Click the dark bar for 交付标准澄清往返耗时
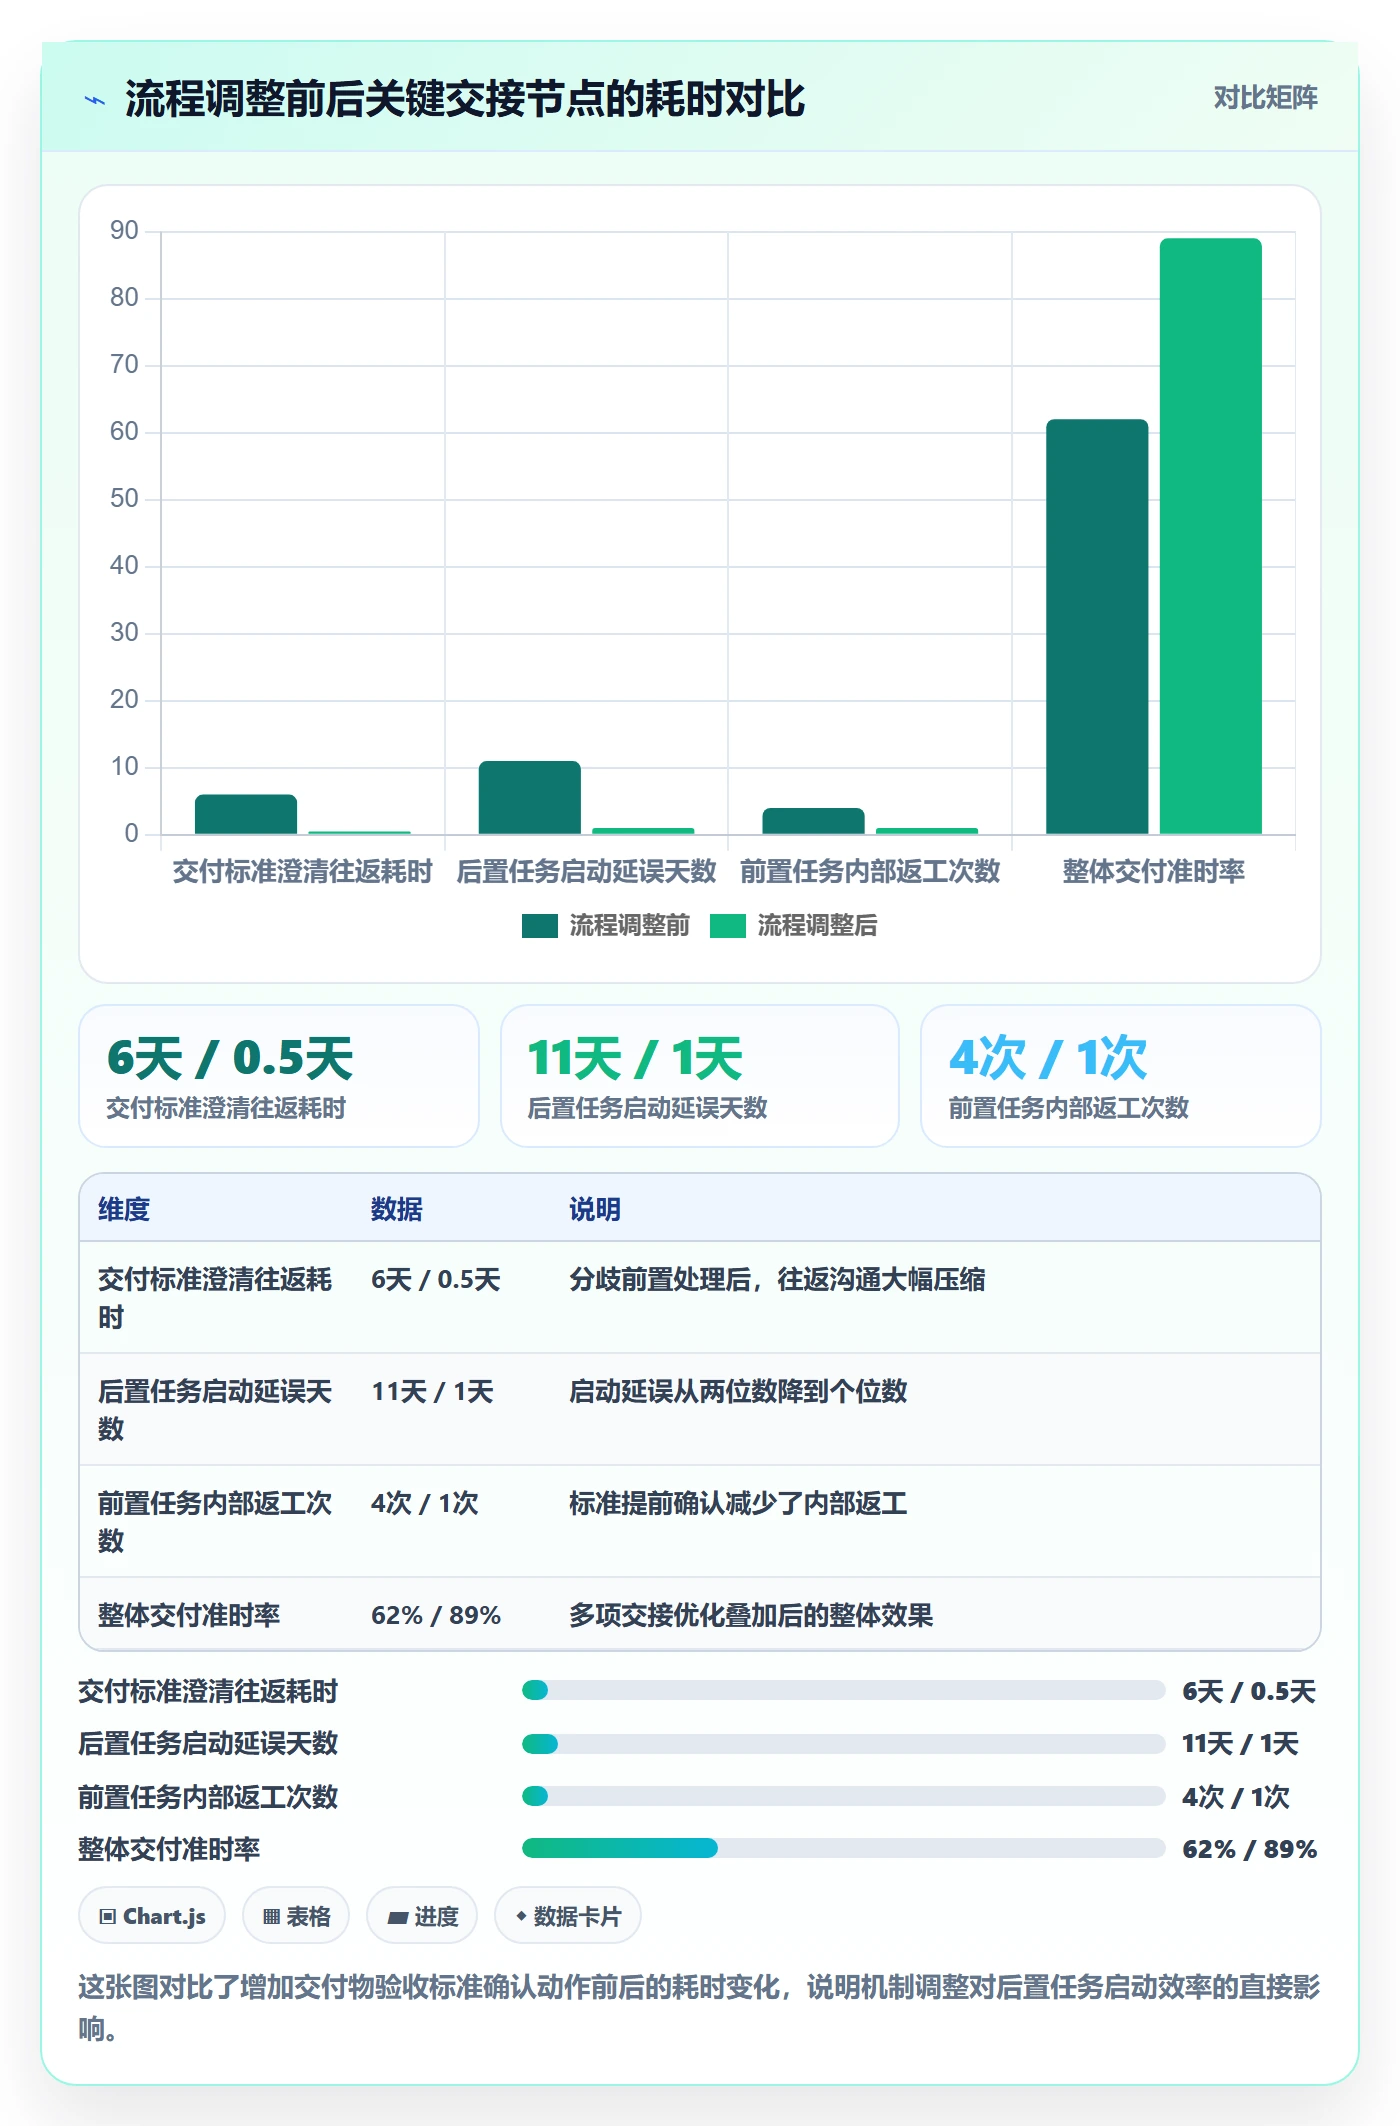The width and height of the screenshot is (1400, 2126). click(246, 814)
